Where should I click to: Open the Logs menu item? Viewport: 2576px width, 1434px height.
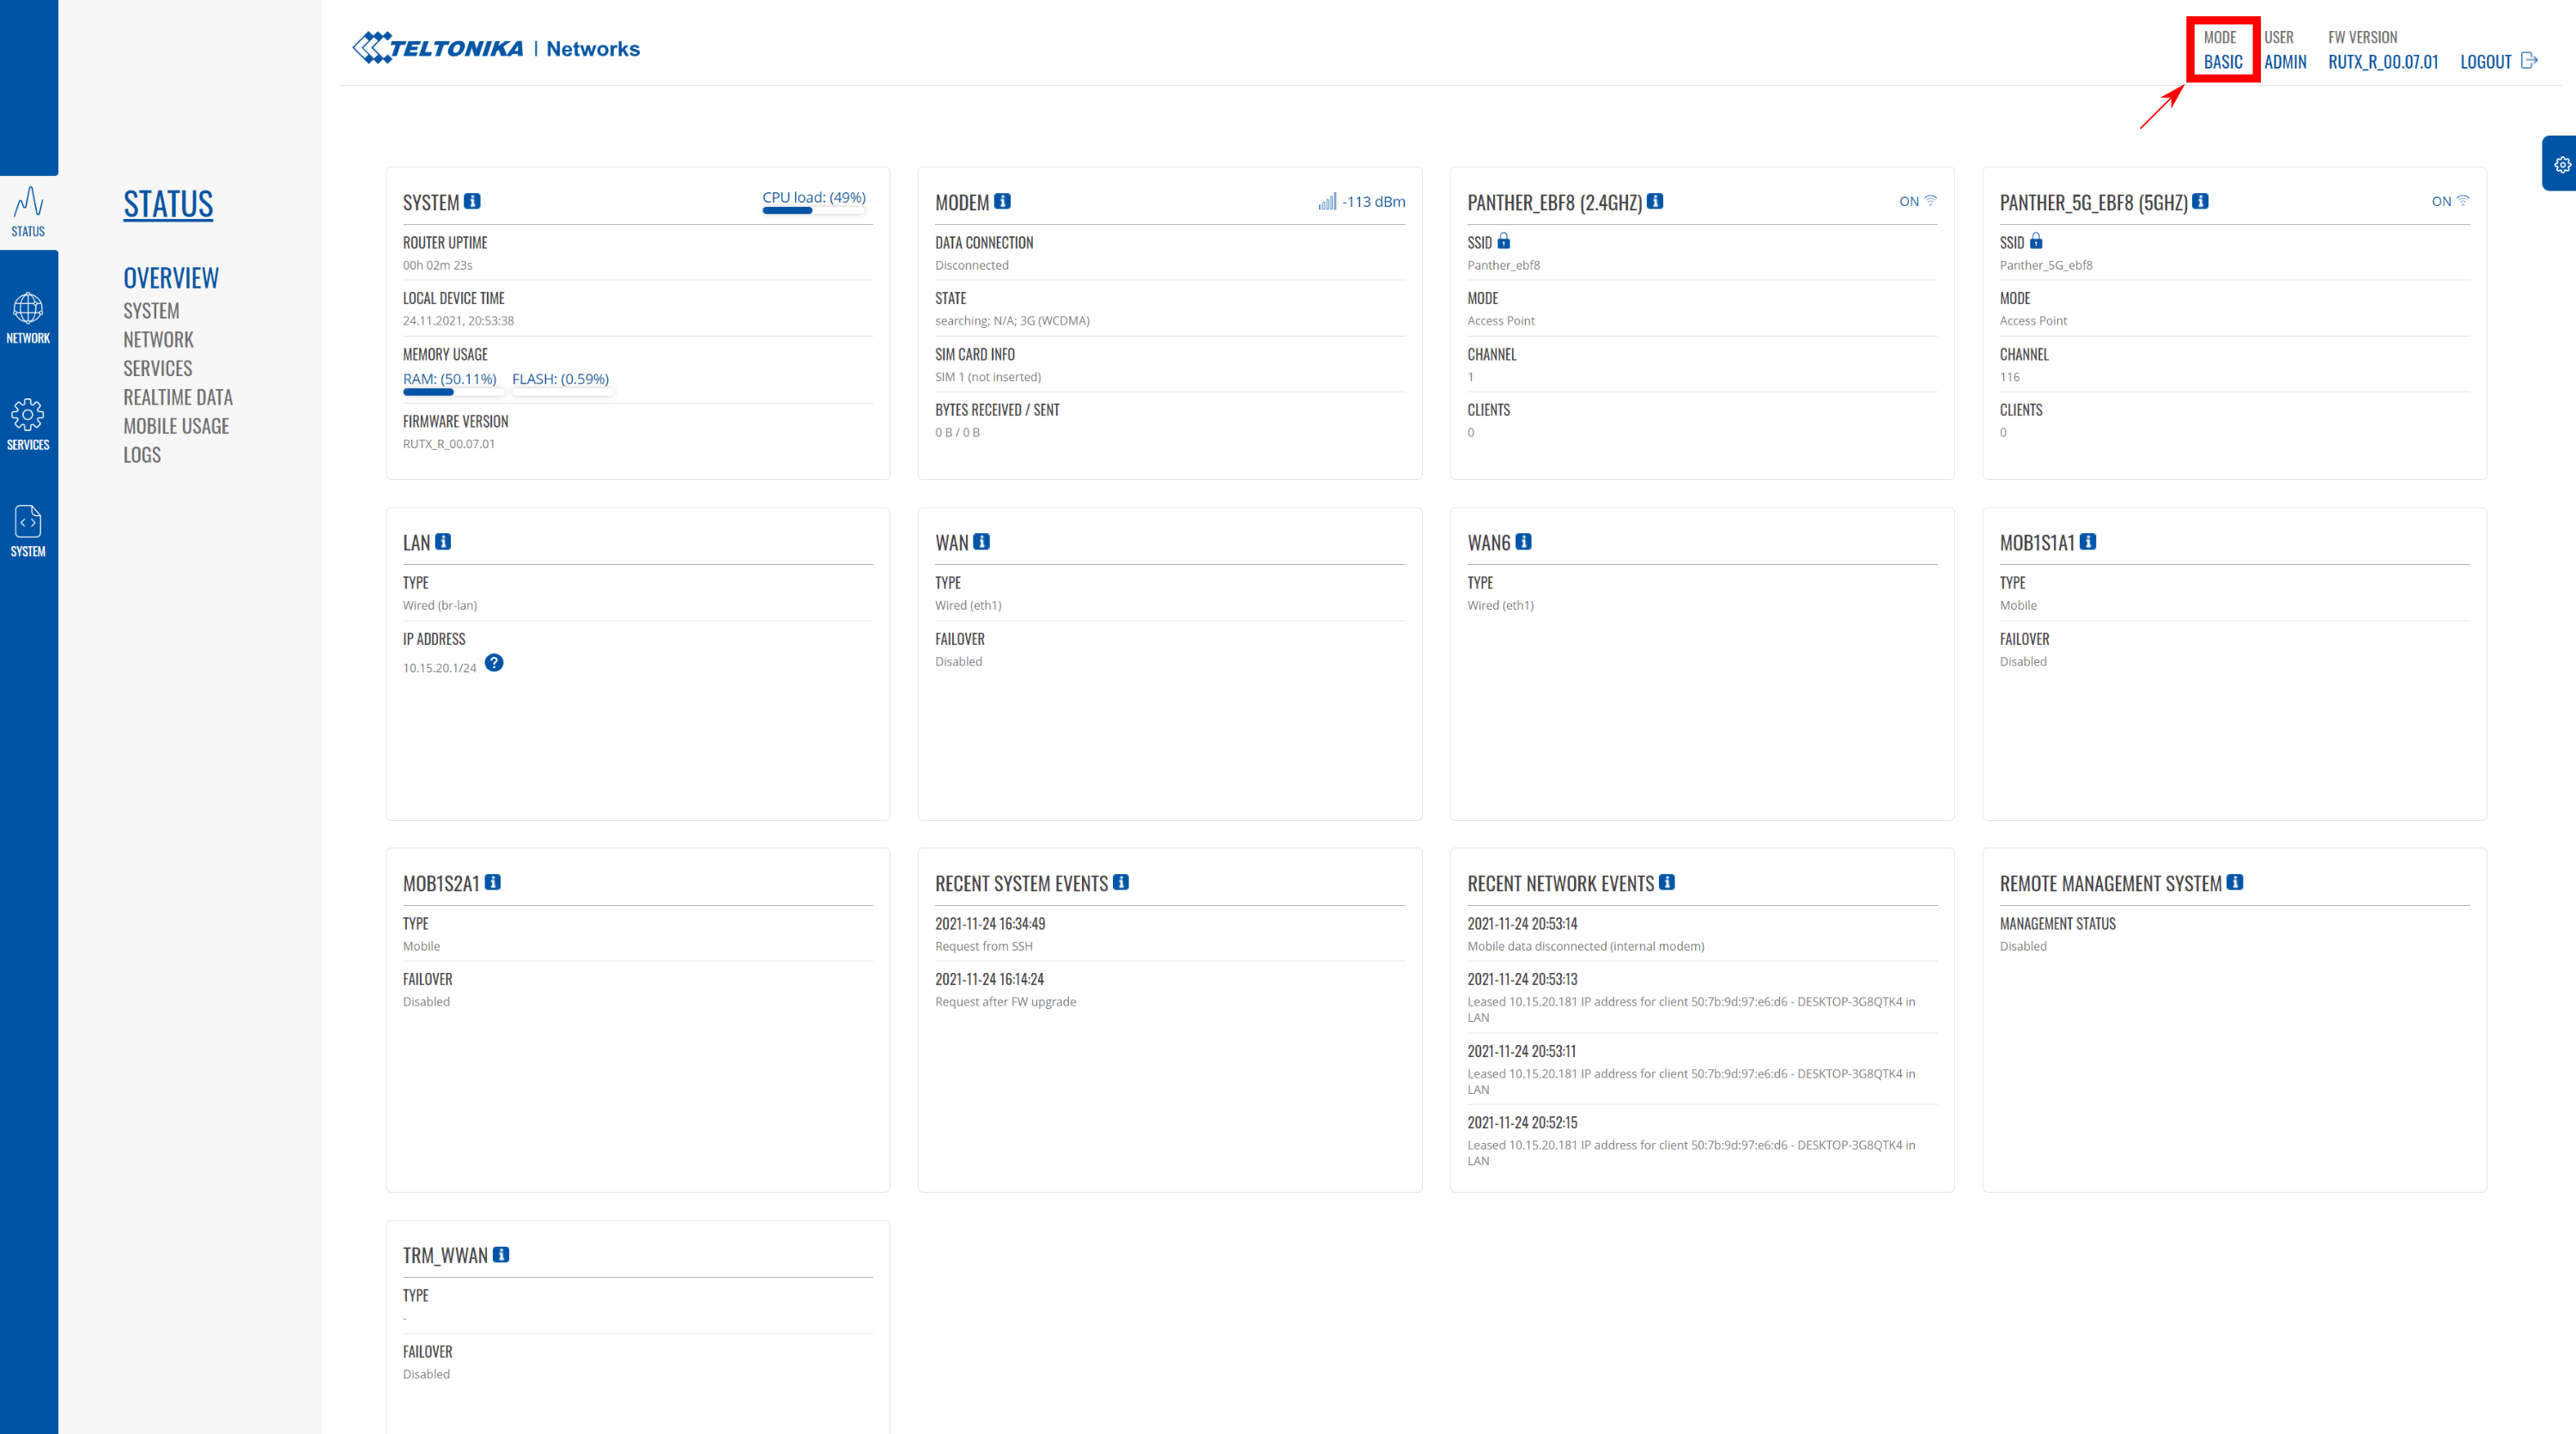coord(142,455)
